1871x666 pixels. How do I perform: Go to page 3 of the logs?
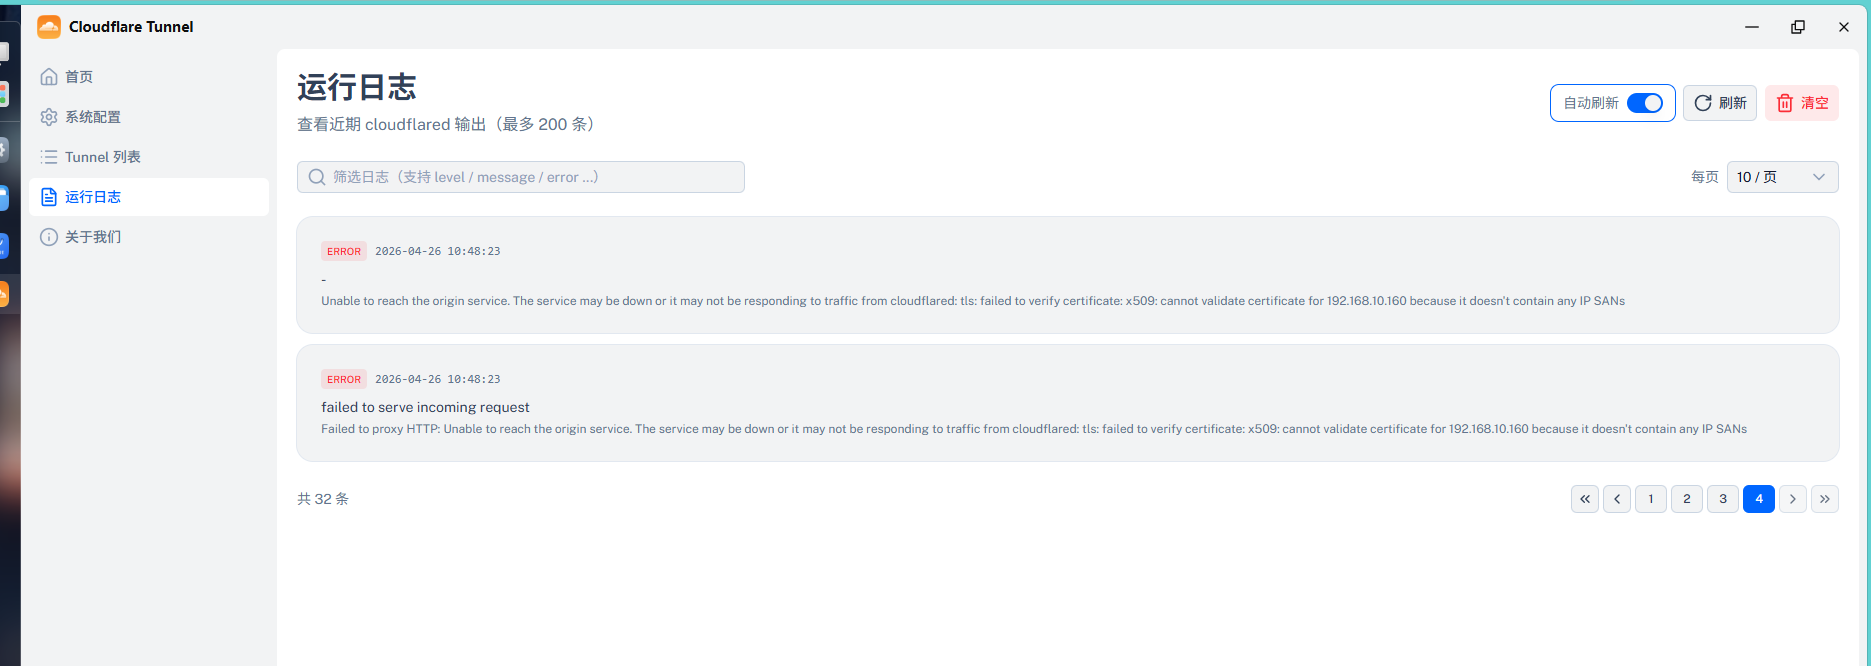(x=1723, y=499)
